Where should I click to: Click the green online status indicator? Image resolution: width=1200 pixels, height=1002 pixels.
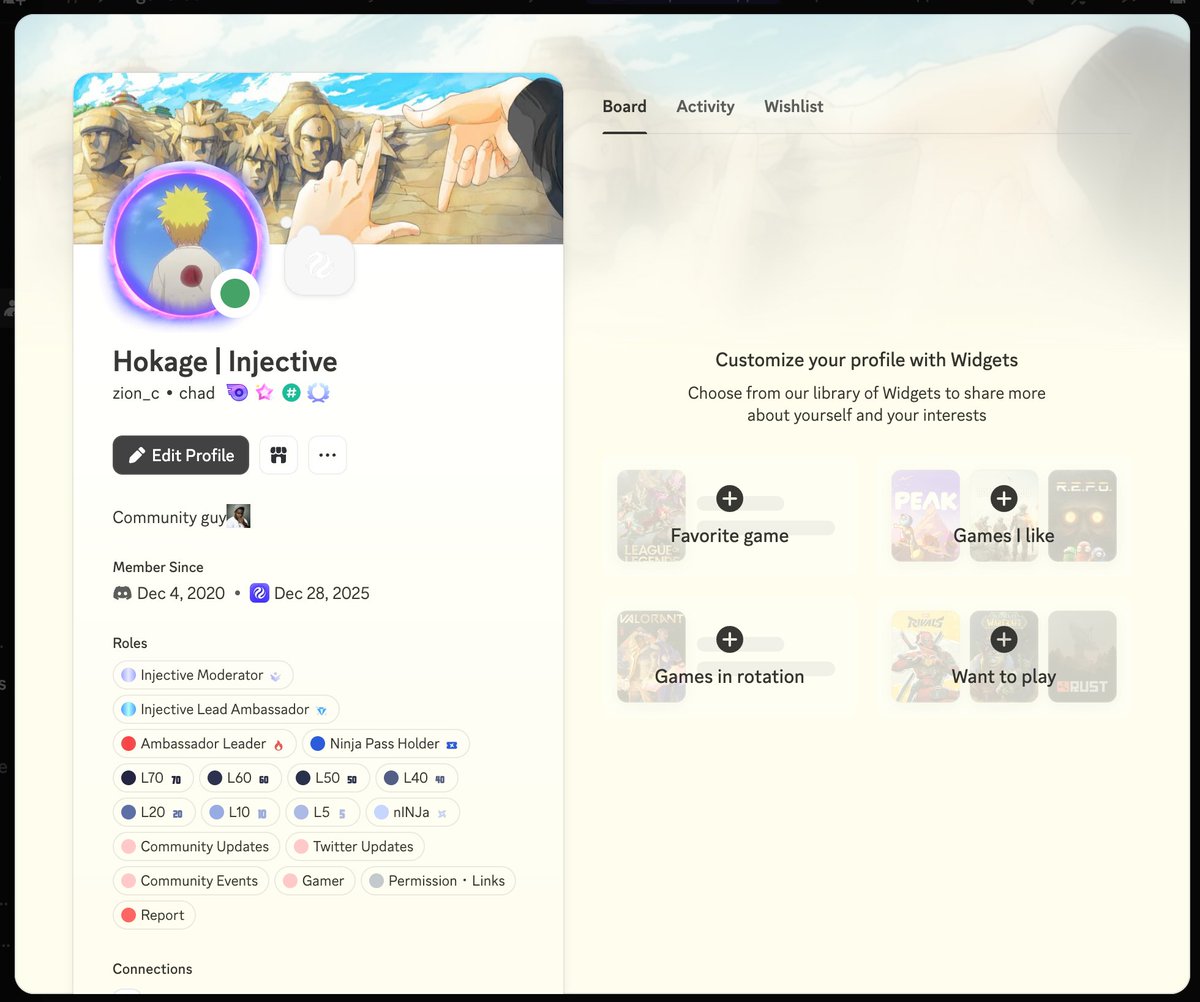[235, 294]
